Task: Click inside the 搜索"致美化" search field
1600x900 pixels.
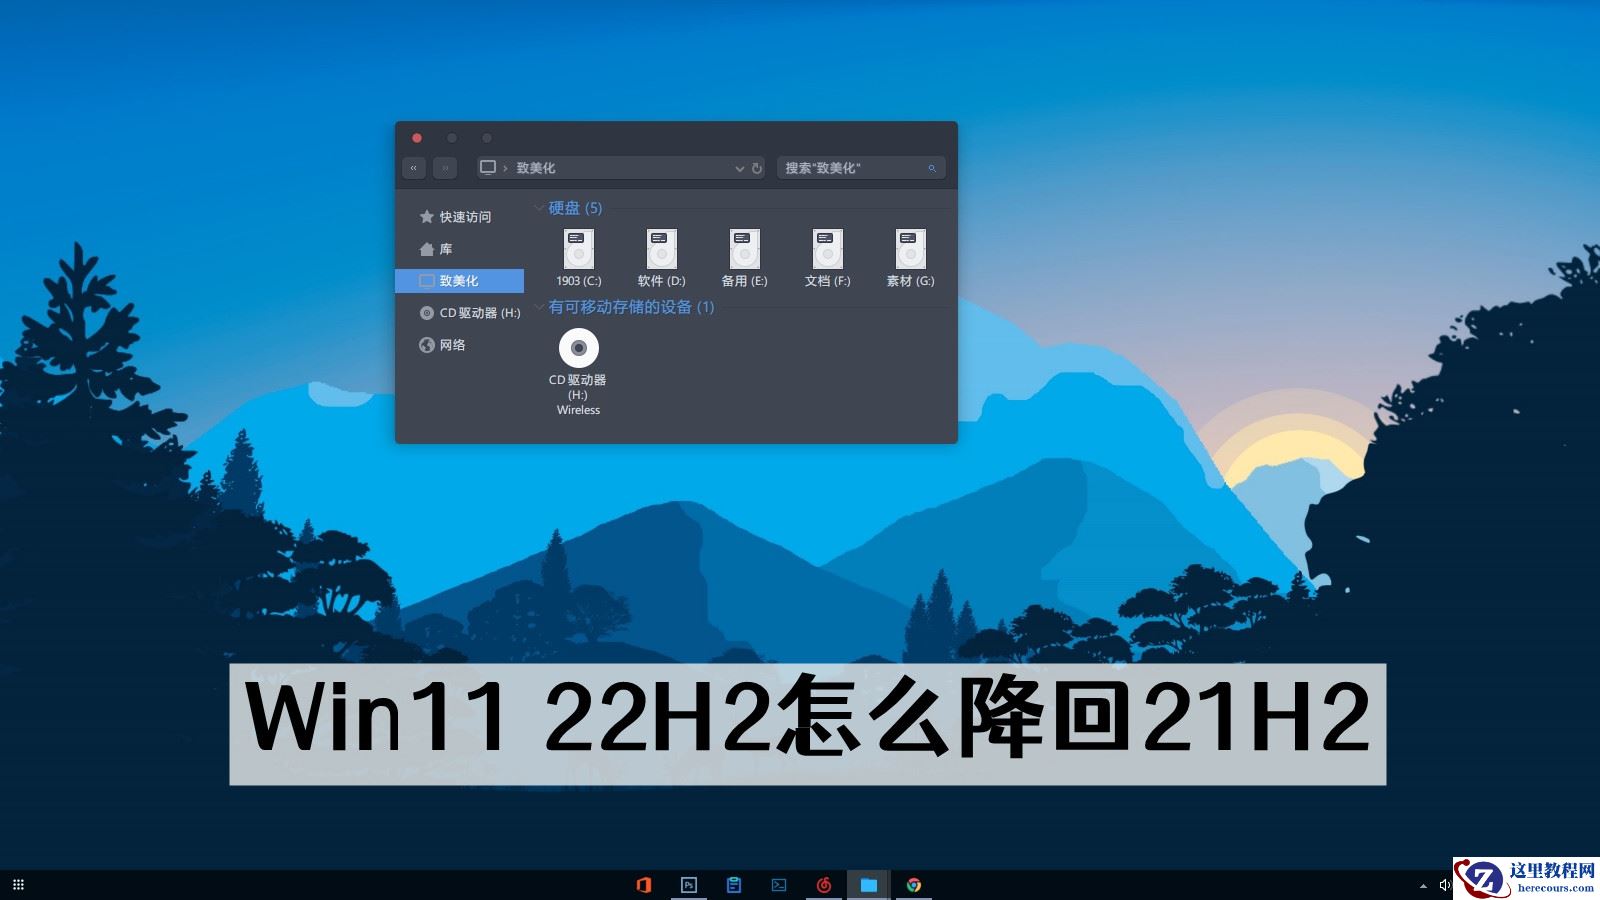Action: tap(850, 168)
